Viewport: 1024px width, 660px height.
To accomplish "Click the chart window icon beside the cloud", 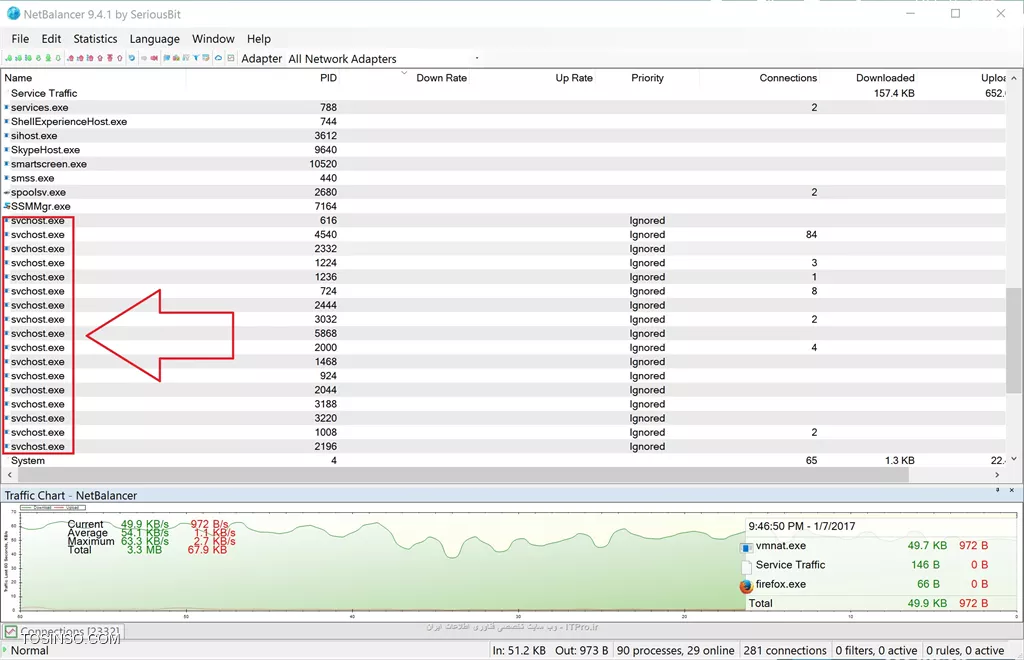I will tap(231, 58).
